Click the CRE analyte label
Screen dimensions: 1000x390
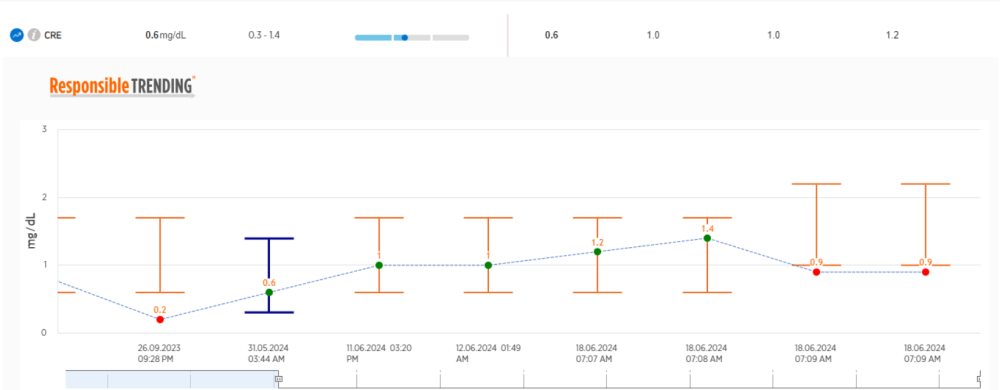[x=53, y=36]
